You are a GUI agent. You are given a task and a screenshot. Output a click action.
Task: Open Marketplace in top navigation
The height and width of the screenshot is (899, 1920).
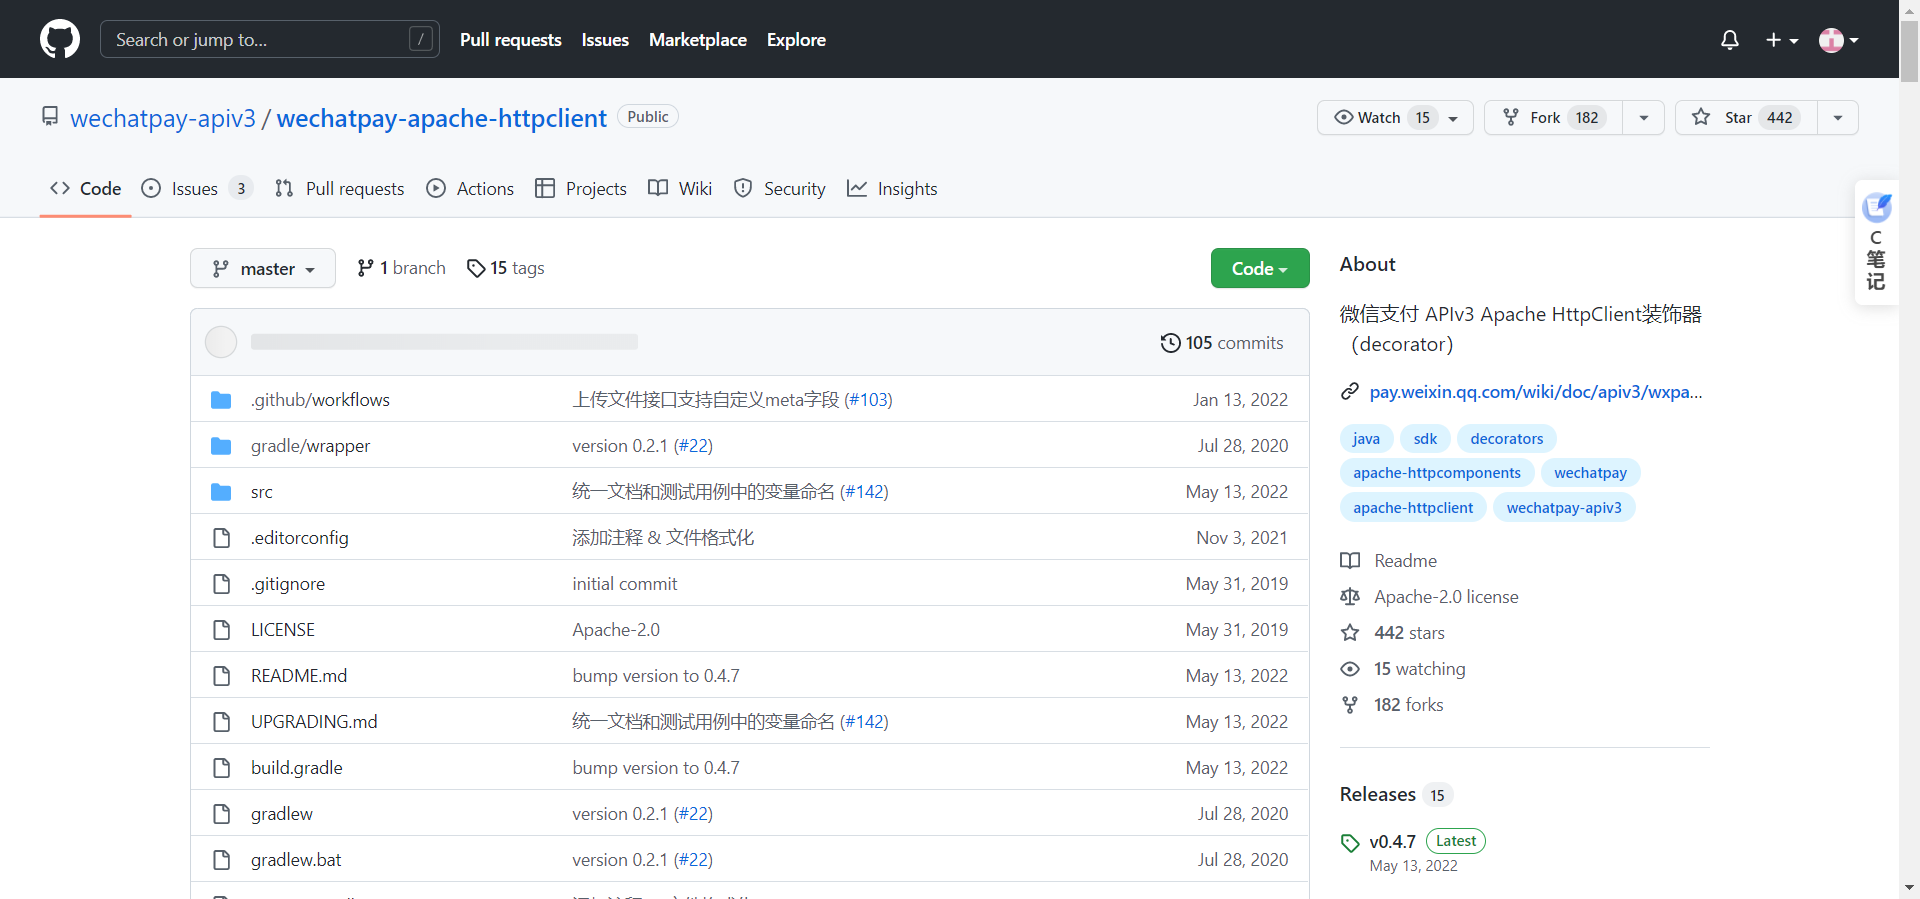pos(697,40)
